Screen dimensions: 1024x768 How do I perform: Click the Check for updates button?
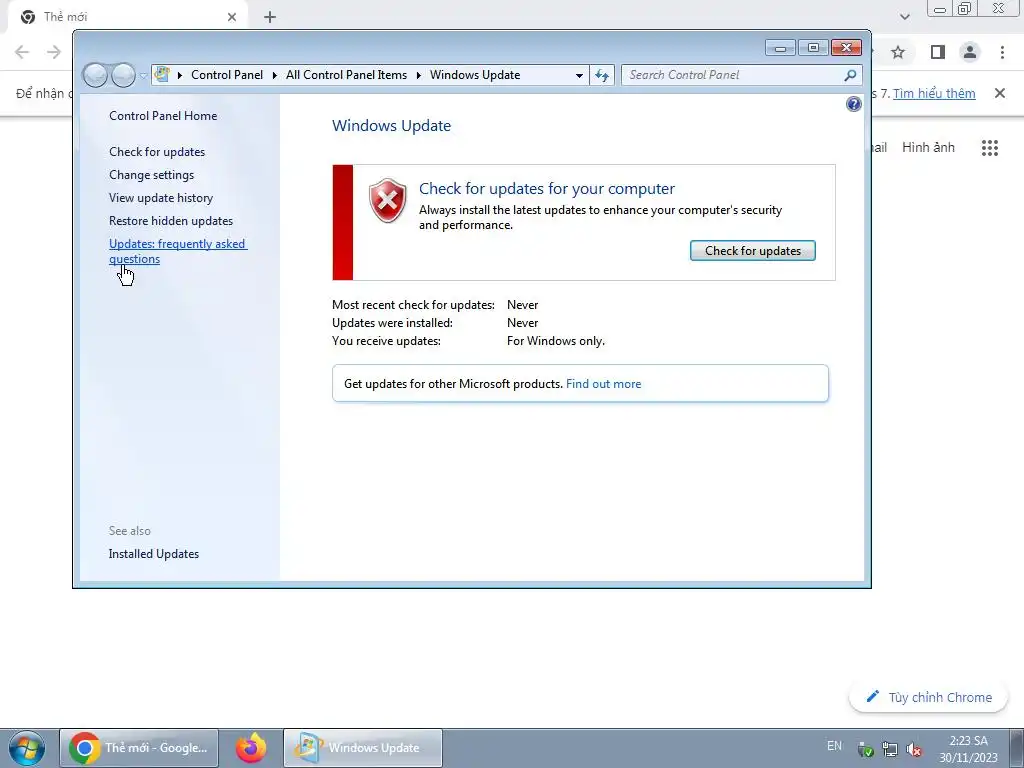click(752, 251)
